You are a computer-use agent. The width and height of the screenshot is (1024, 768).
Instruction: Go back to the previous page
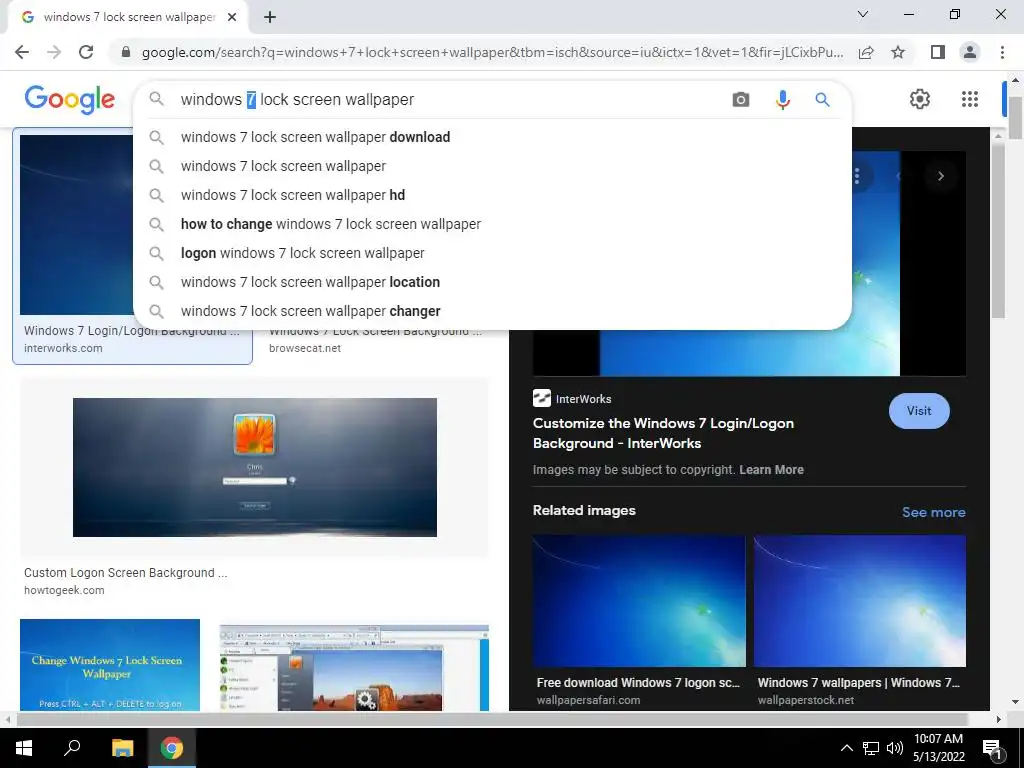click(22, 52)
